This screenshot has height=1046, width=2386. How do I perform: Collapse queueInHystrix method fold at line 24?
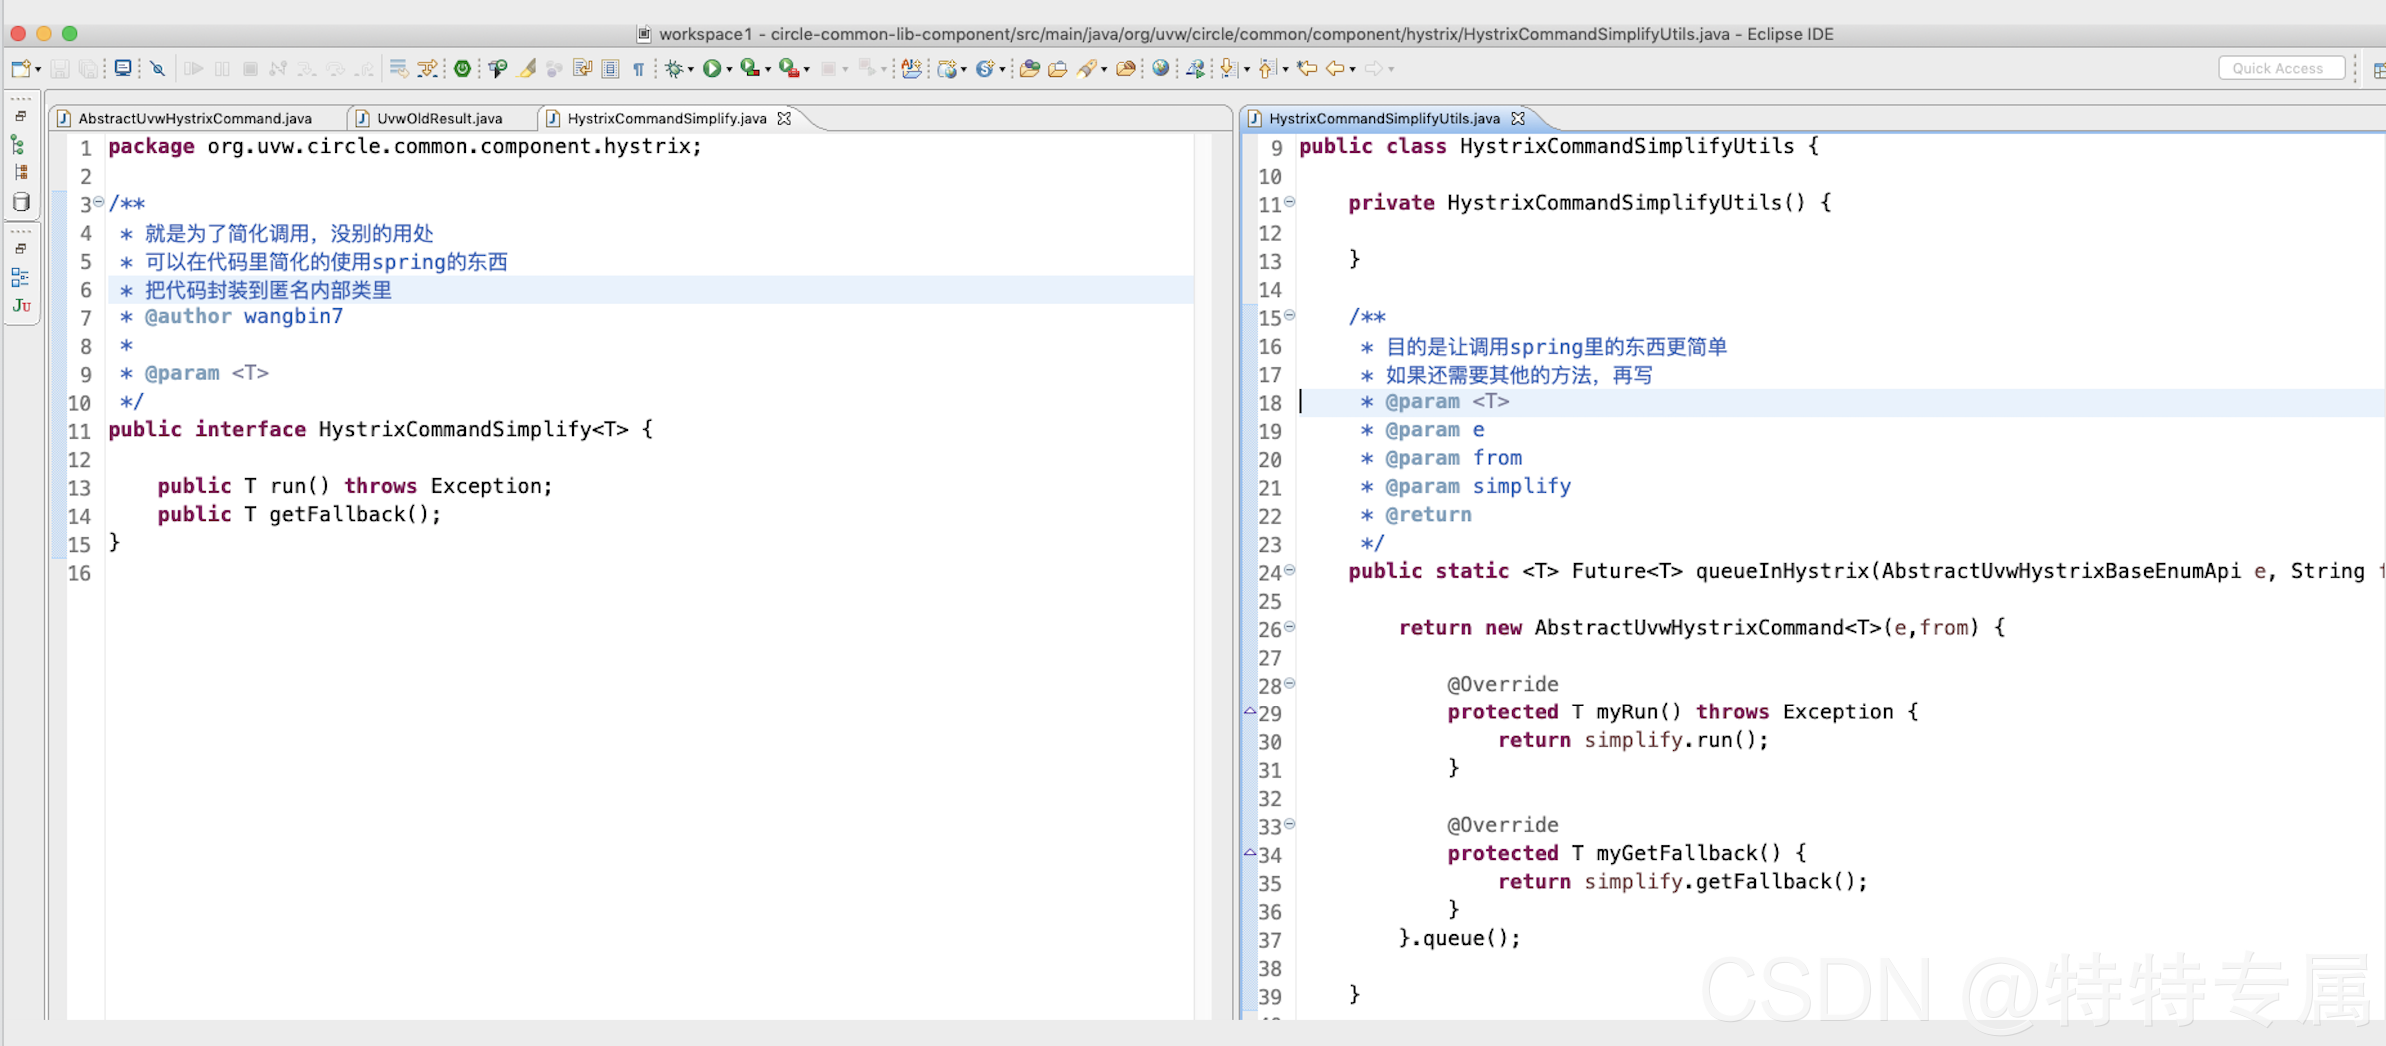(1290, 570)
